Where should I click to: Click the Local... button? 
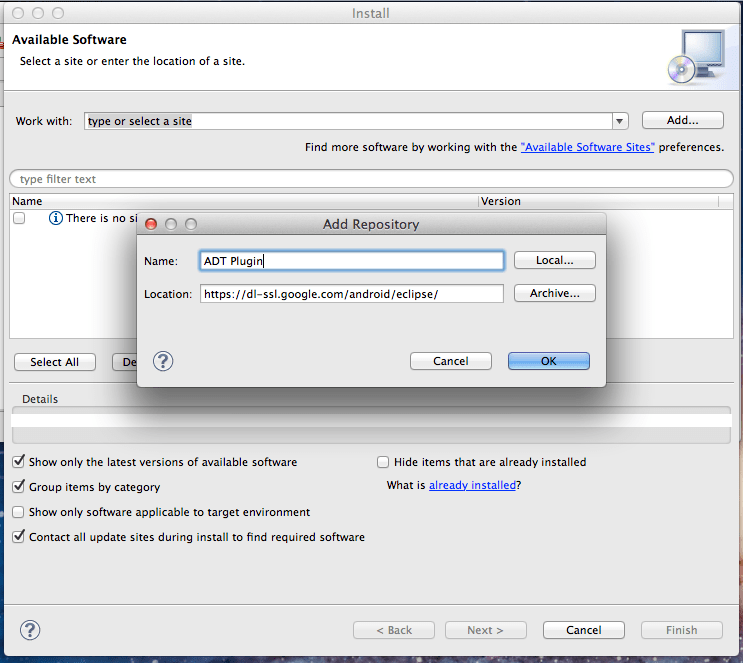click(554, 260)
